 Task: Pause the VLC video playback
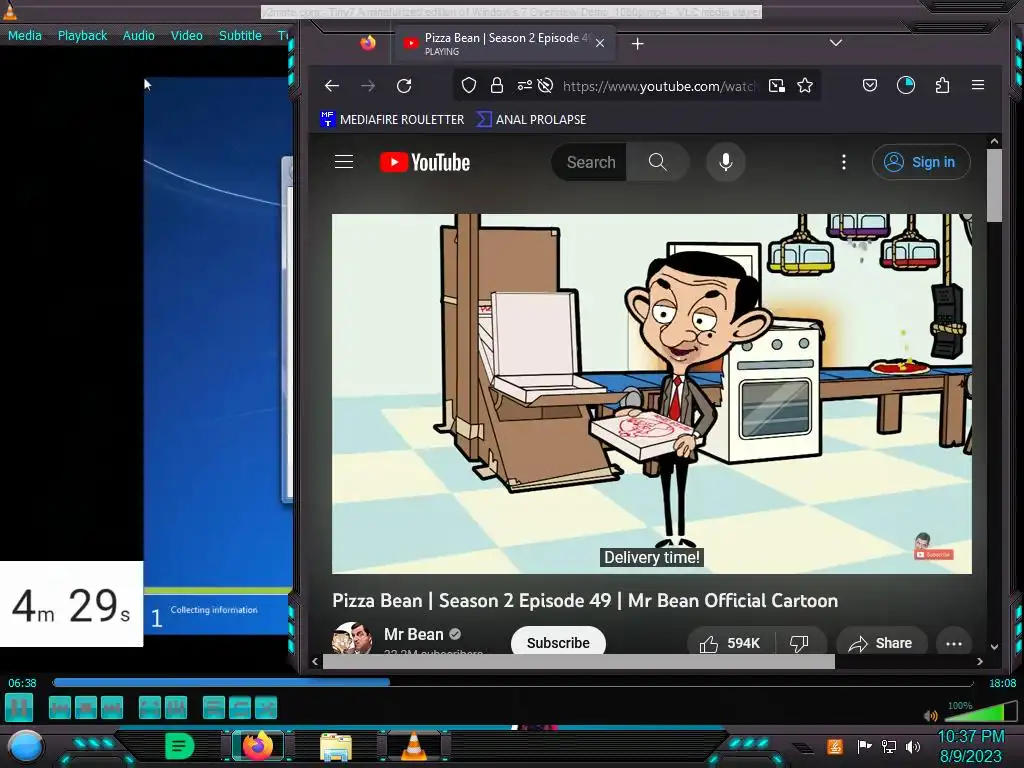click(19, 708)
